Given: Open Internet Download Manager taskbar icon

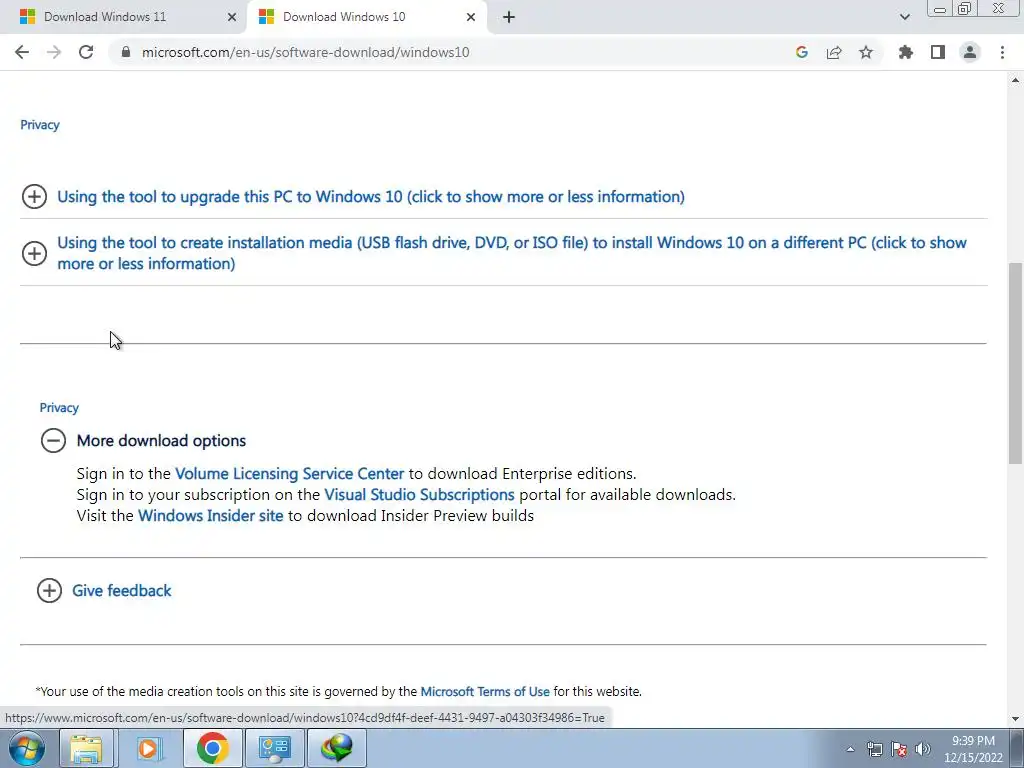Looking at the screenshot, I should pos(337,748).
